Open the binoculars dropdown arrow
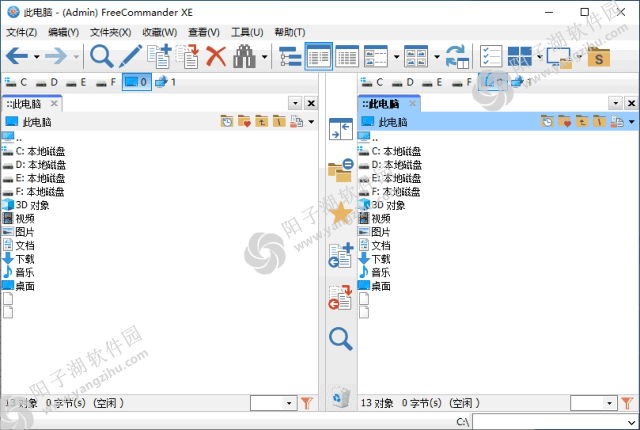The width and height of the screenshot is (640, 430). point(264,56)
